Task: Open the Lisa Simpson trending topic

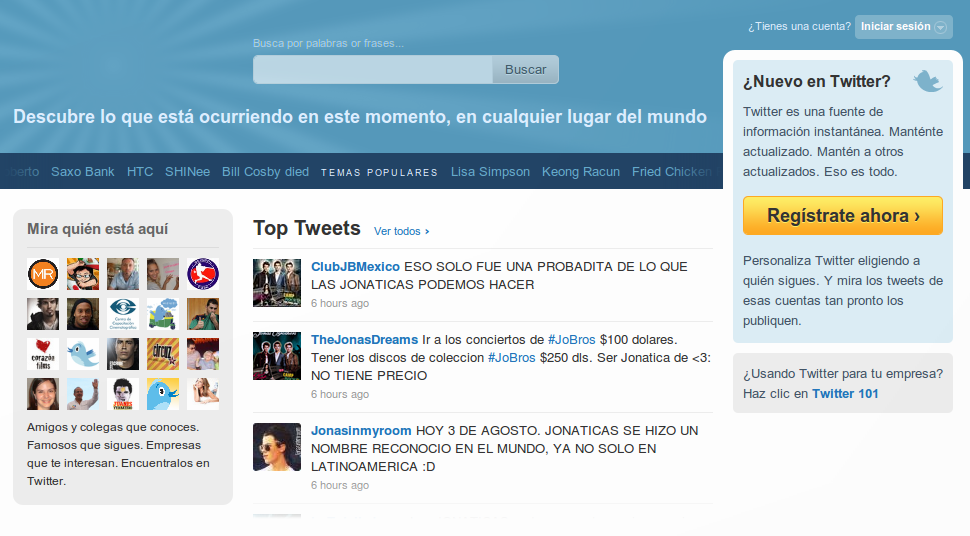Action: coord(490,171)
